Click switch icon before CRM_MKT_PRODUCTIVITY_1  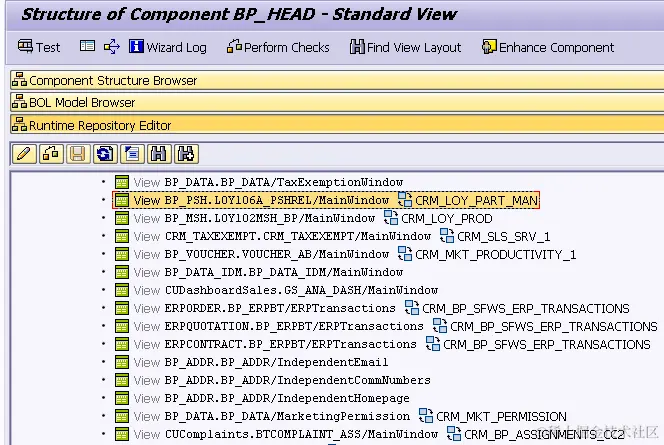click(404, 254)
